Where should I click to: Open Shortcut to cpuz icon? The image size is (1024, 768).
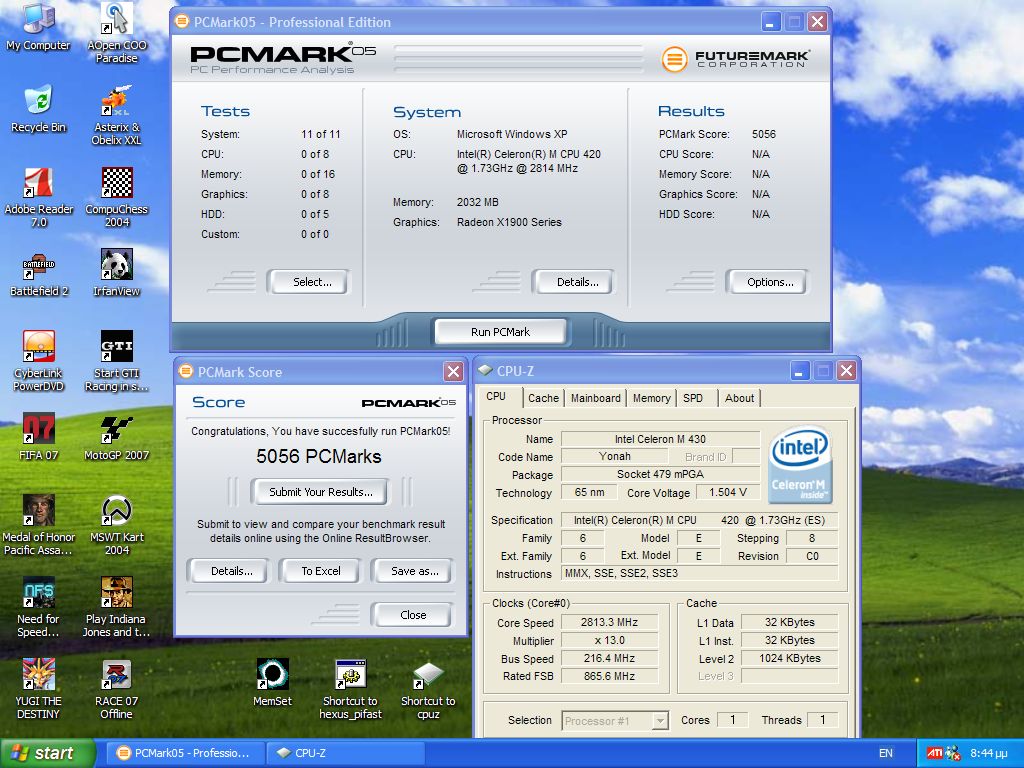coord(428,689)
